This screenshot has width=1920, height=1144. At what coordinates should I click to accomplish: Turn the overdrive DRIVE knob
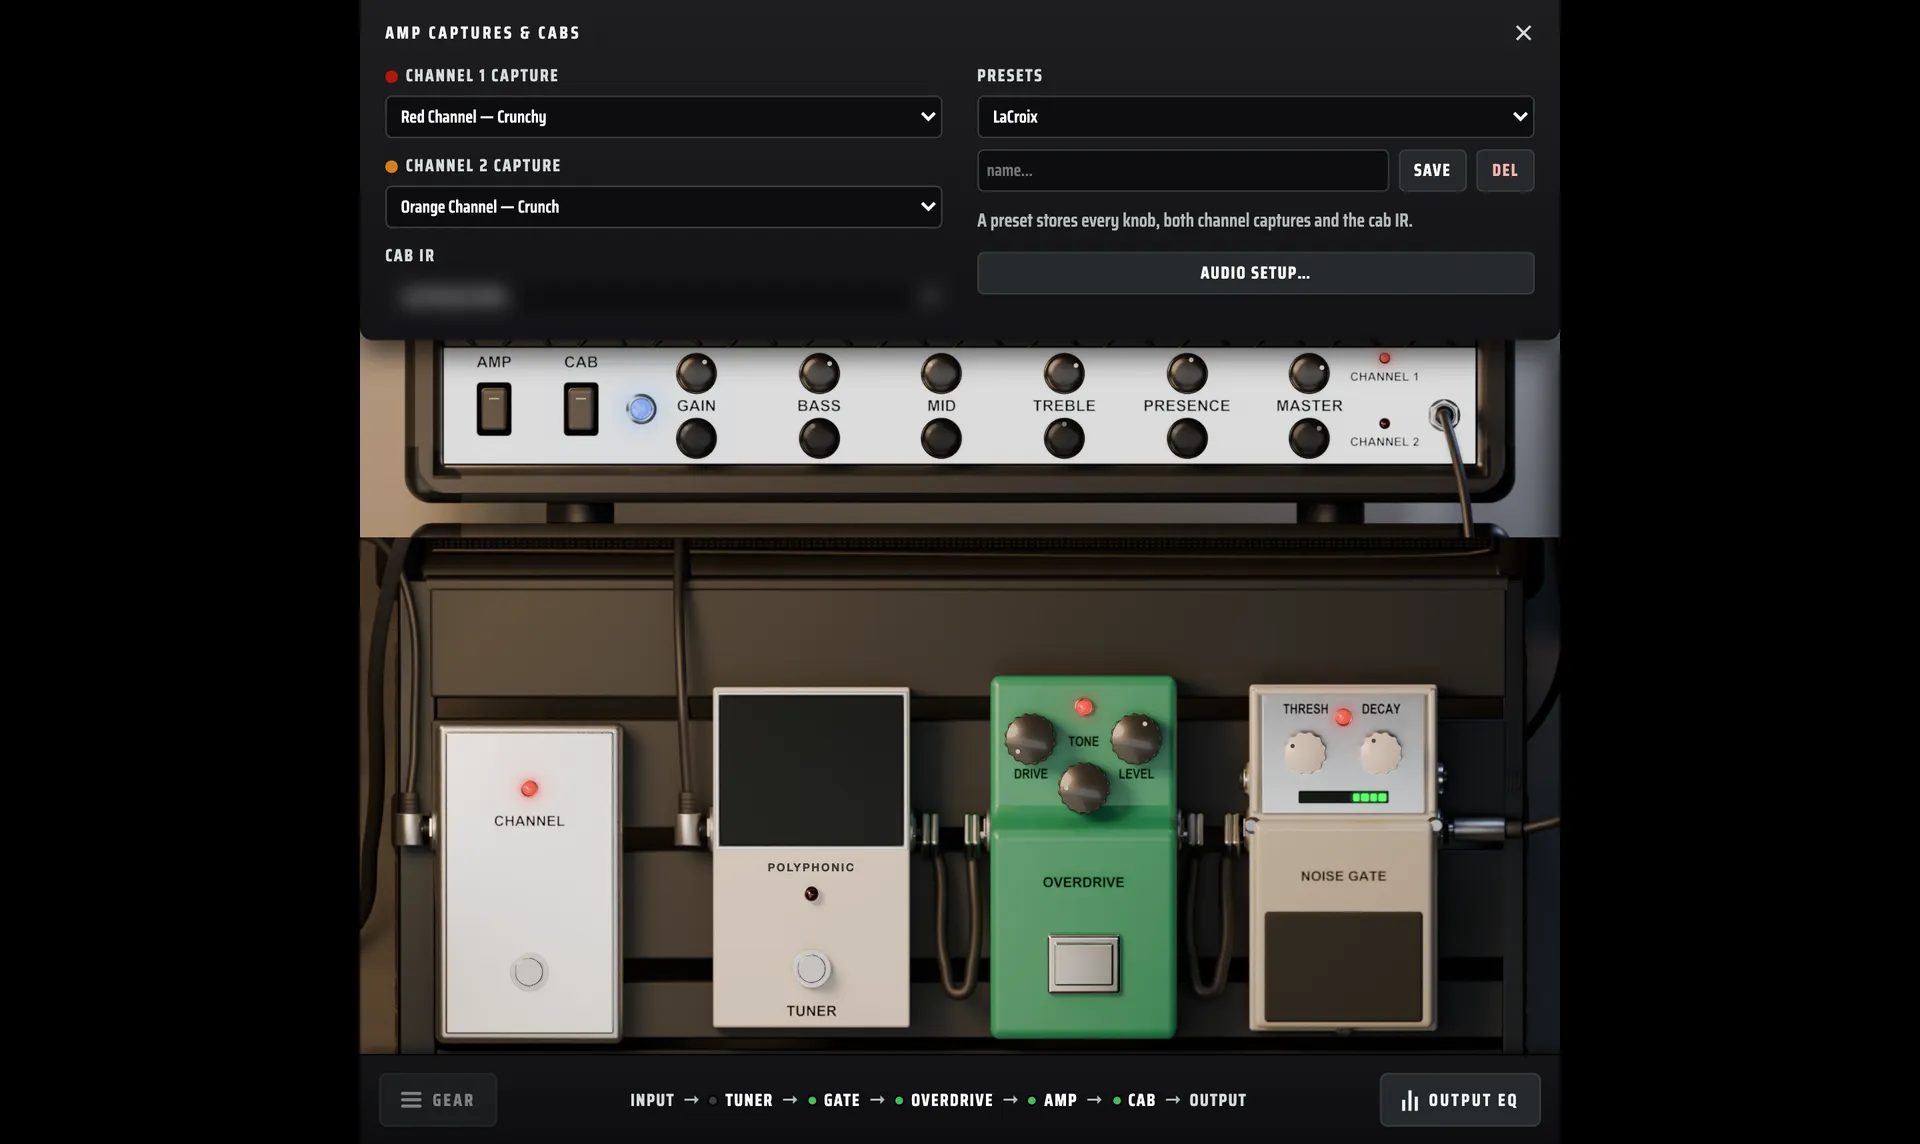pyautogui.click(x=1030, y=738)
